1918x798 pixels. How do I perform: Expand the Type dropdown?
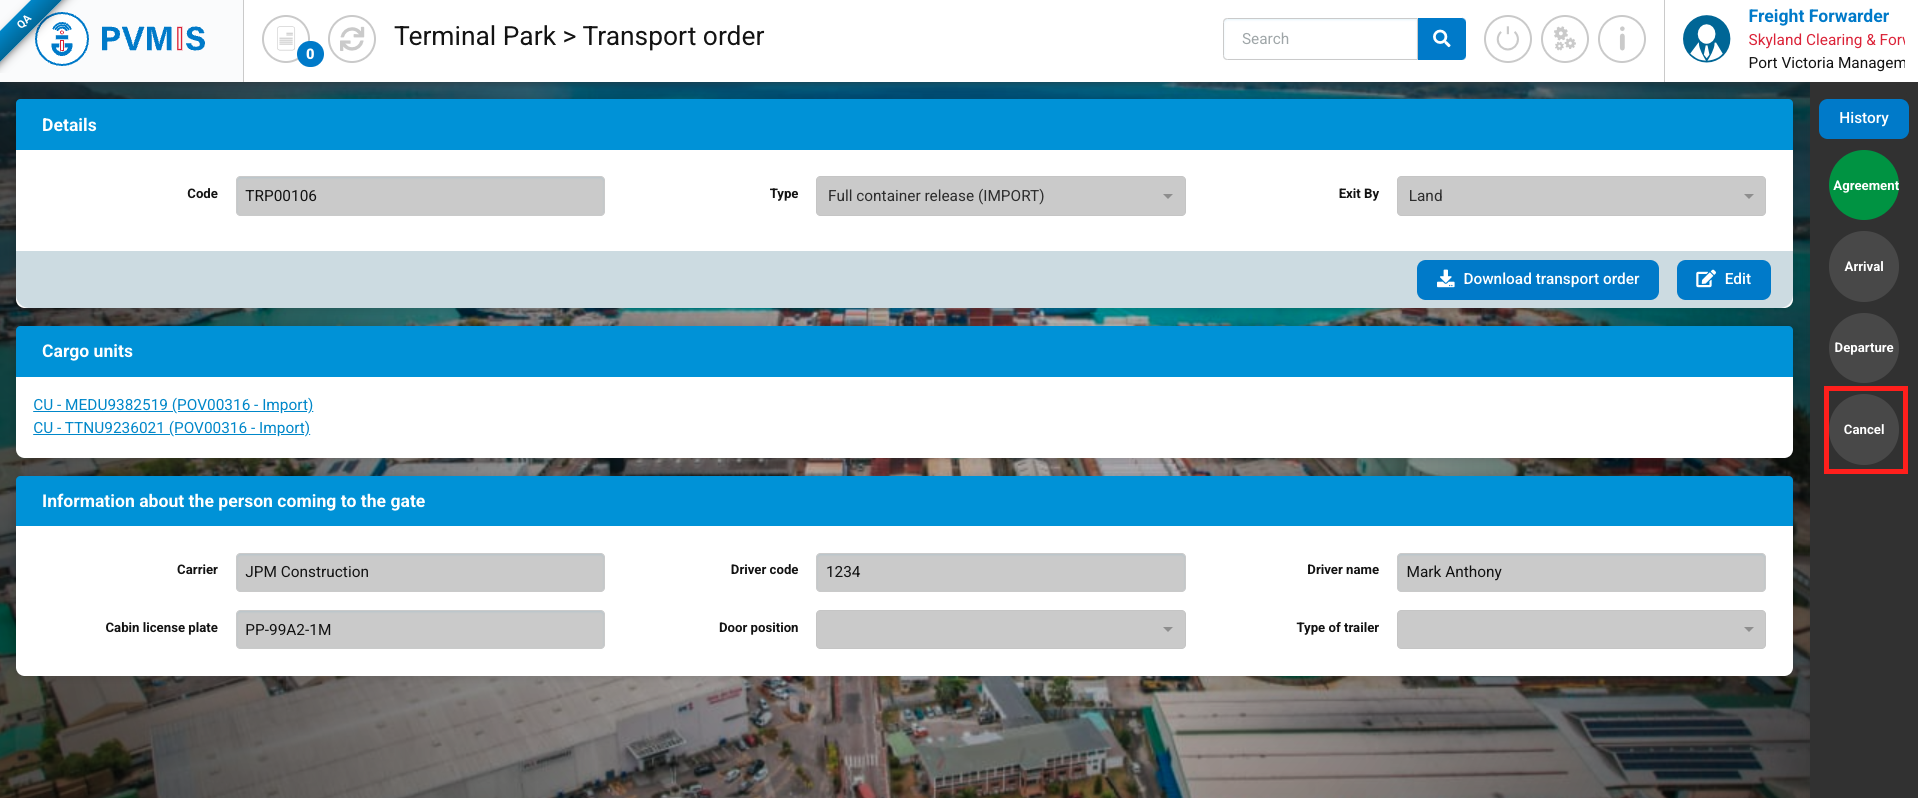pos(1000,196)
